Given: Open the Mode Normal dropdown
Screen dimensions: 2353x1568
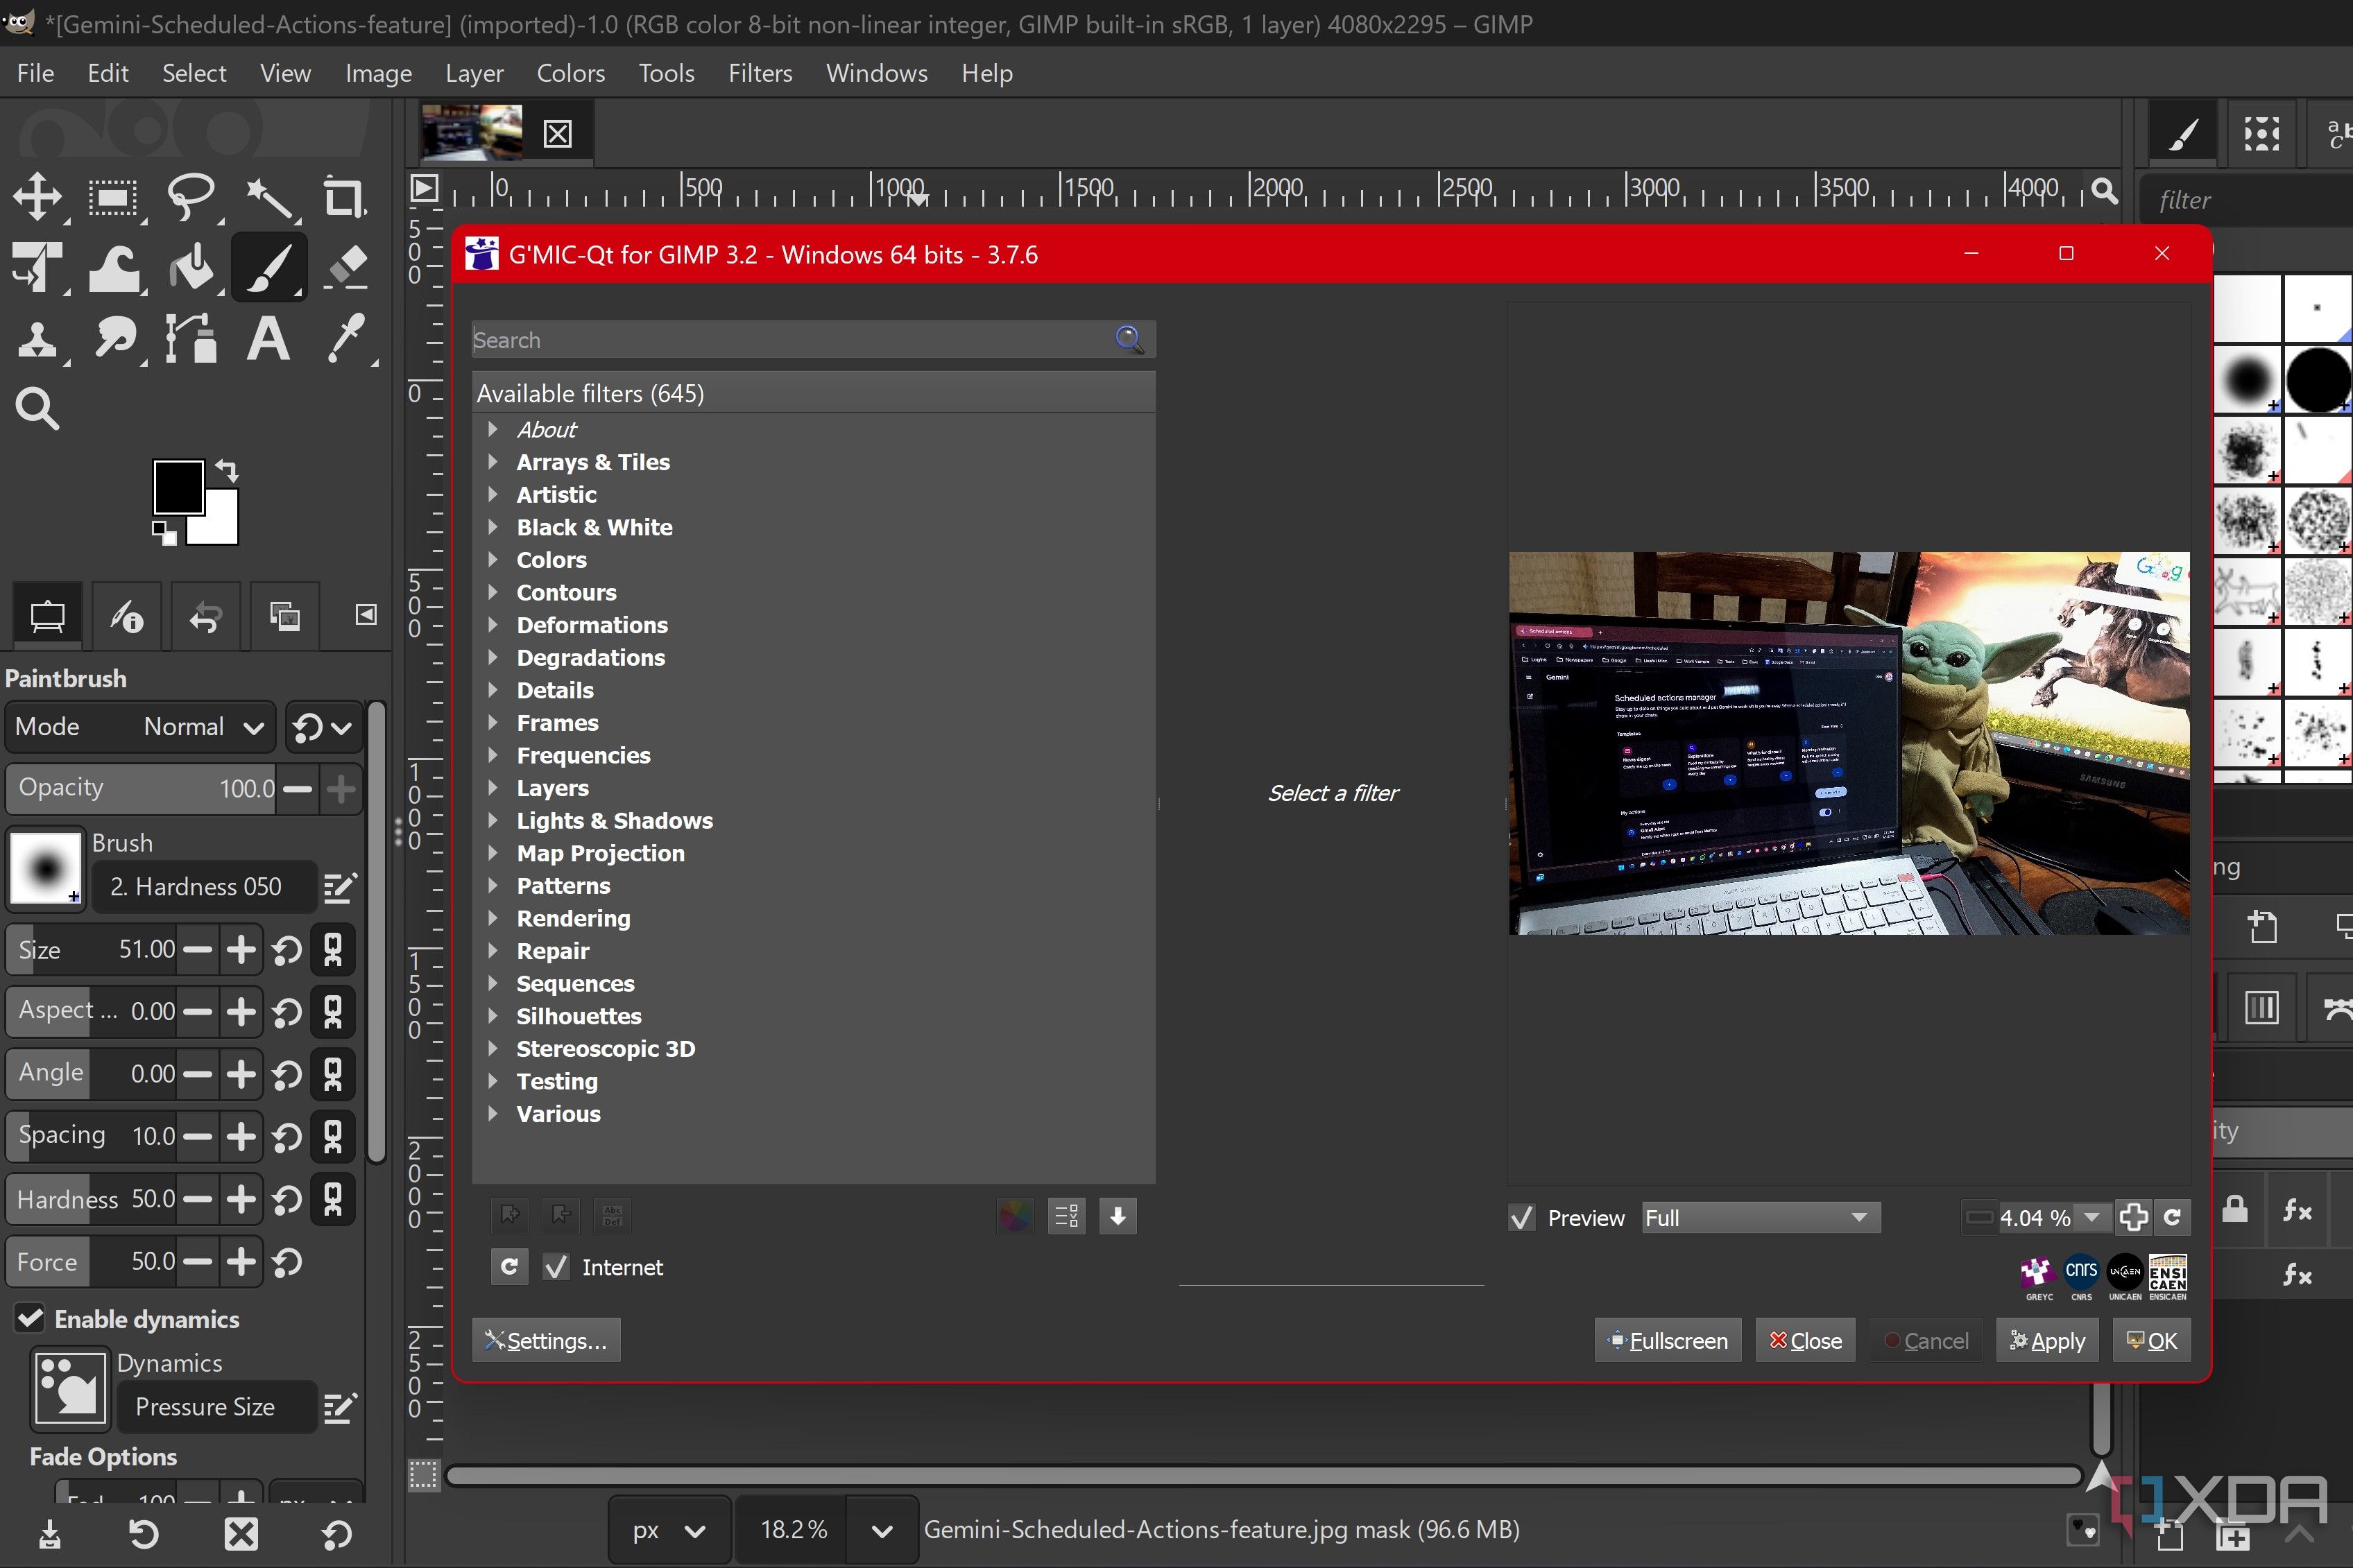Looking at the screenshot, I should [x=140, y=726].
